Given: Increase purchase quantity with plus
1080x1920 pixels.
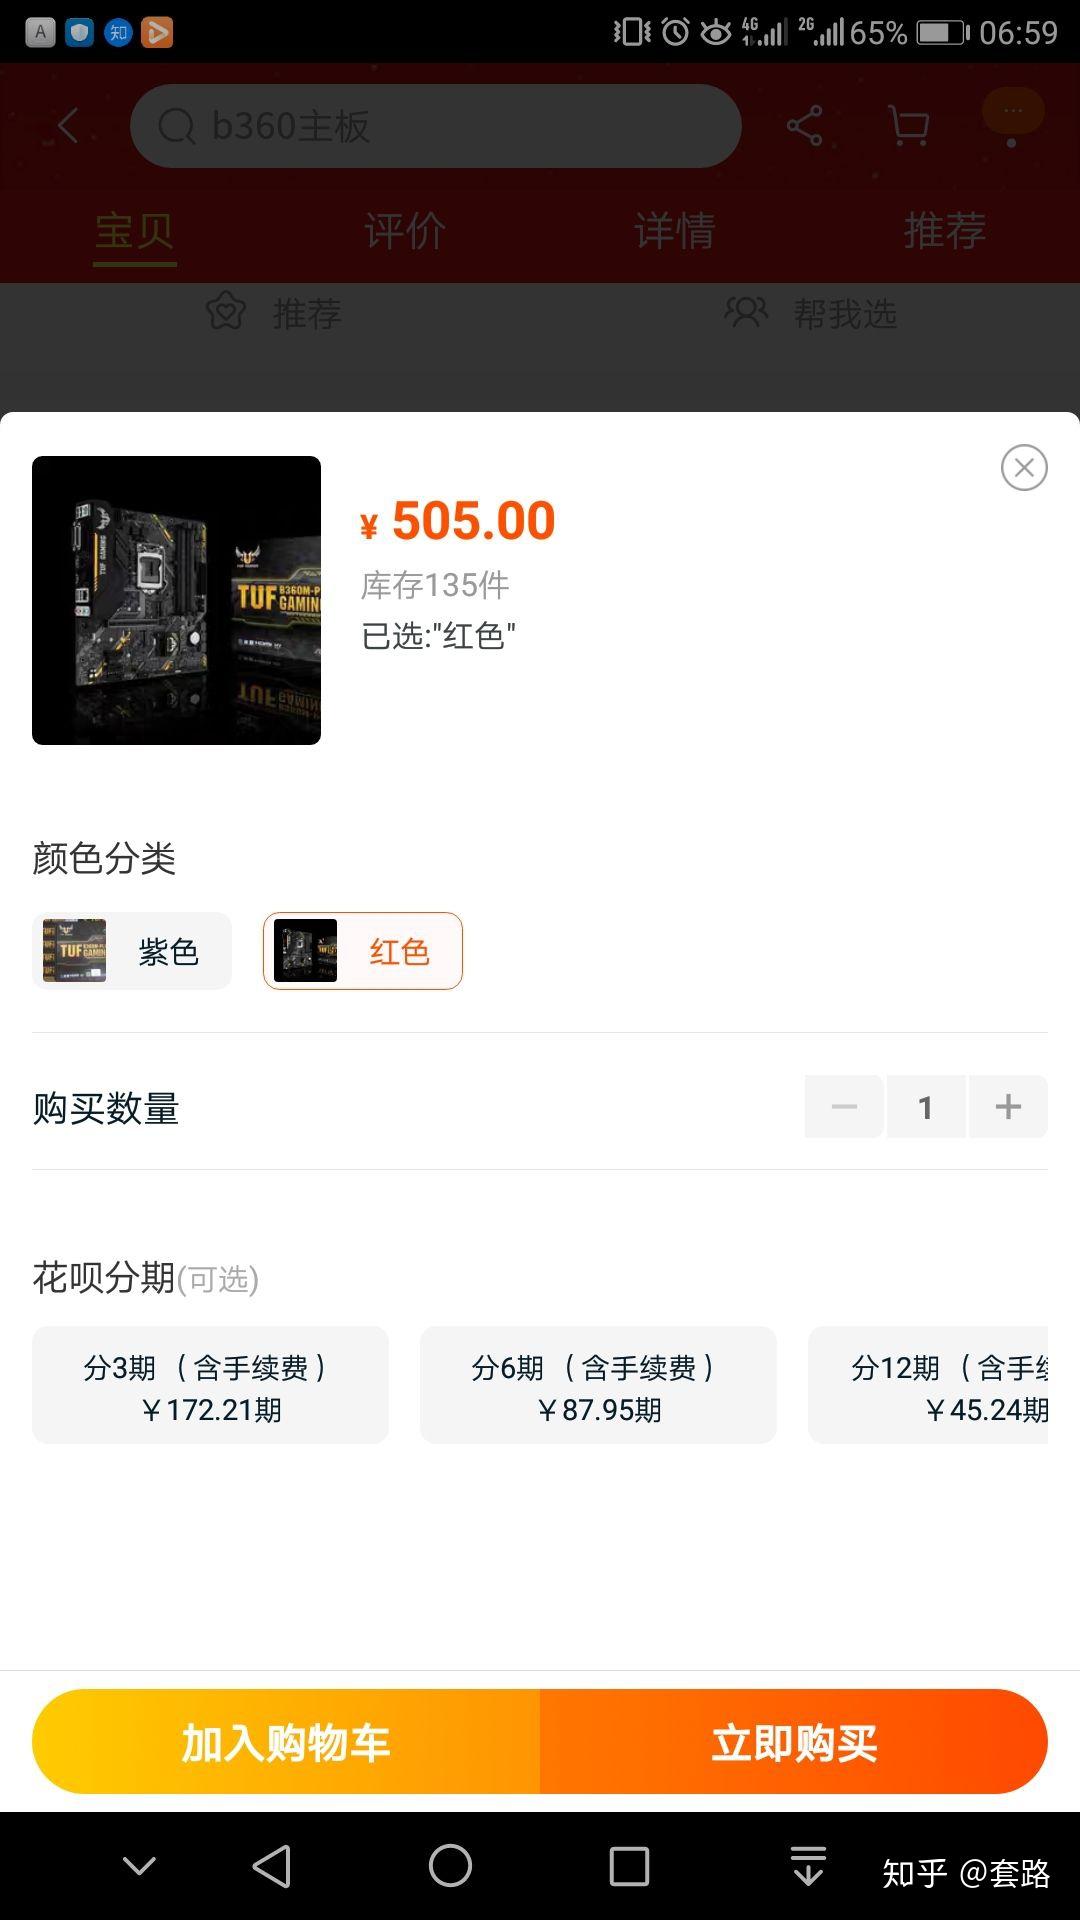Looking at the screenshot, I should (1008, 1107).
